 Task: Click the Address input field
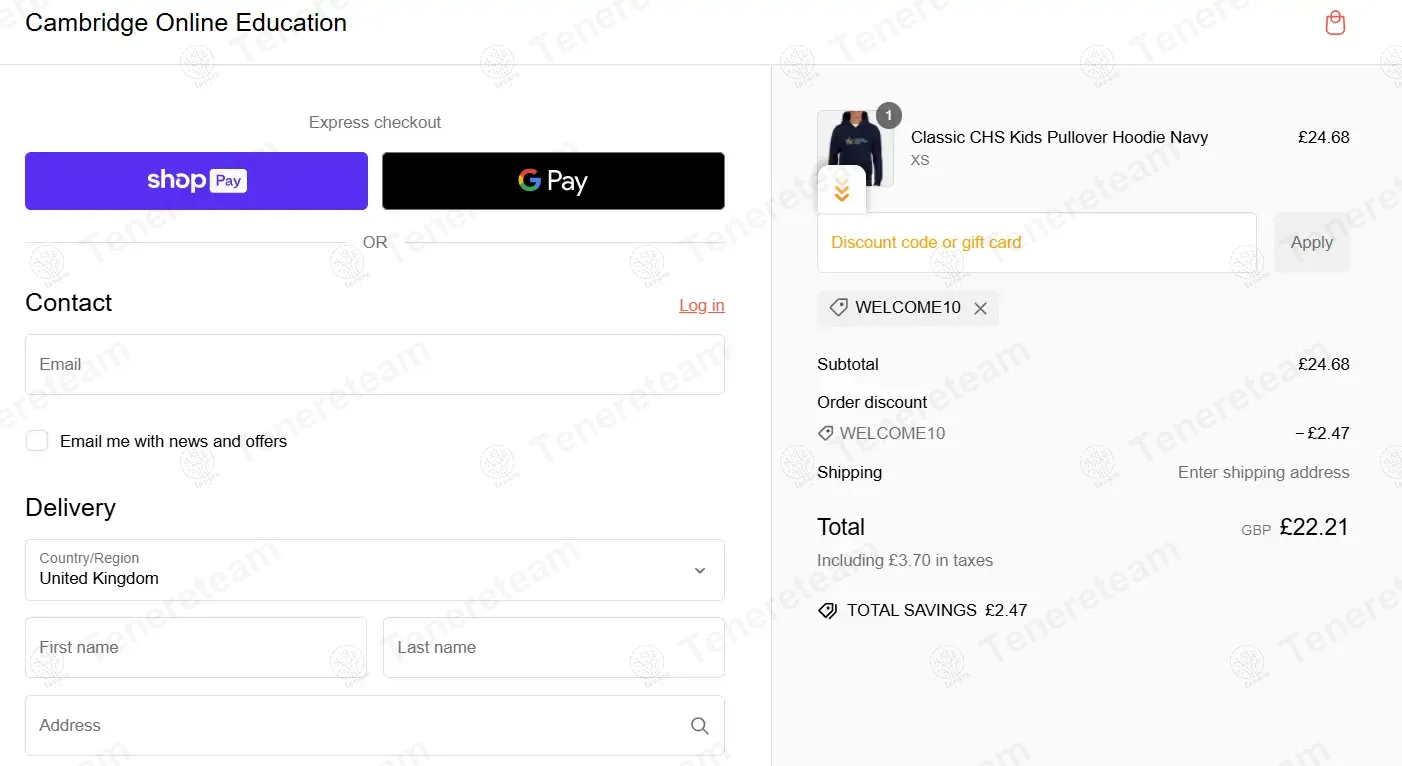pyautogui.click(x=355, y=726)
